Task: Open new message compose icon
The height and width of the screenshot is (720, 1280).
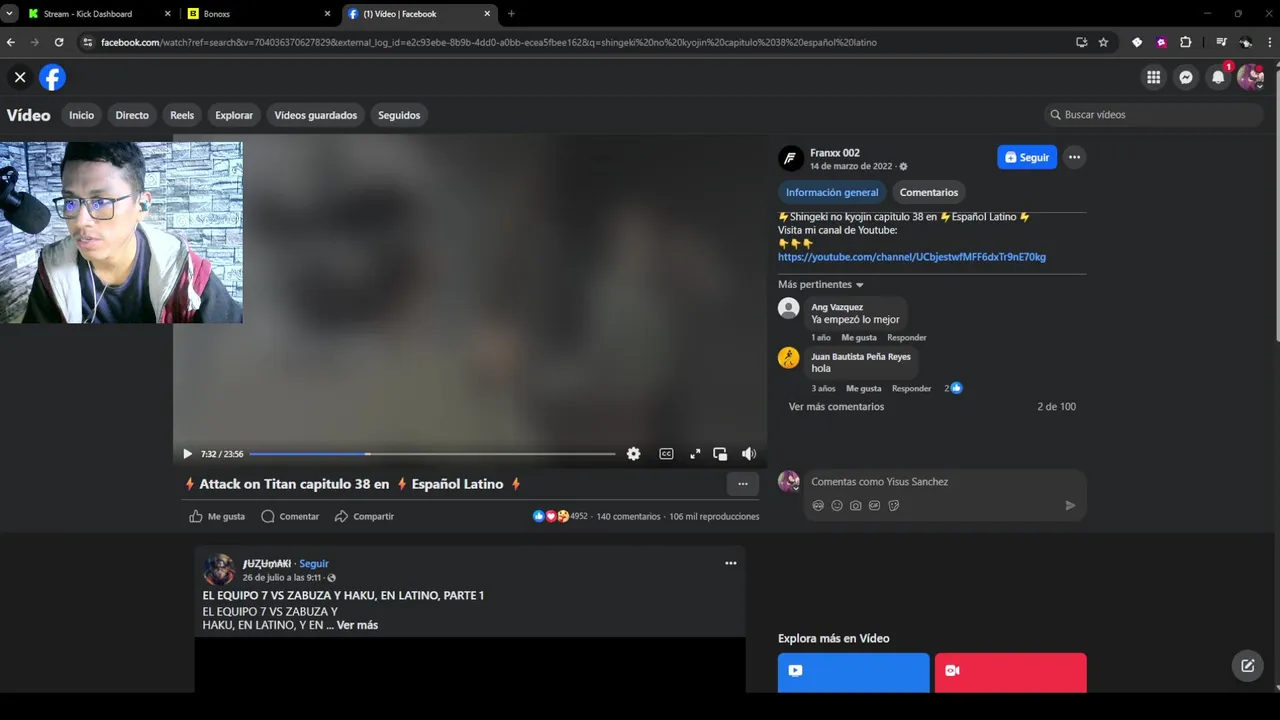Action: coord(1248,665)
